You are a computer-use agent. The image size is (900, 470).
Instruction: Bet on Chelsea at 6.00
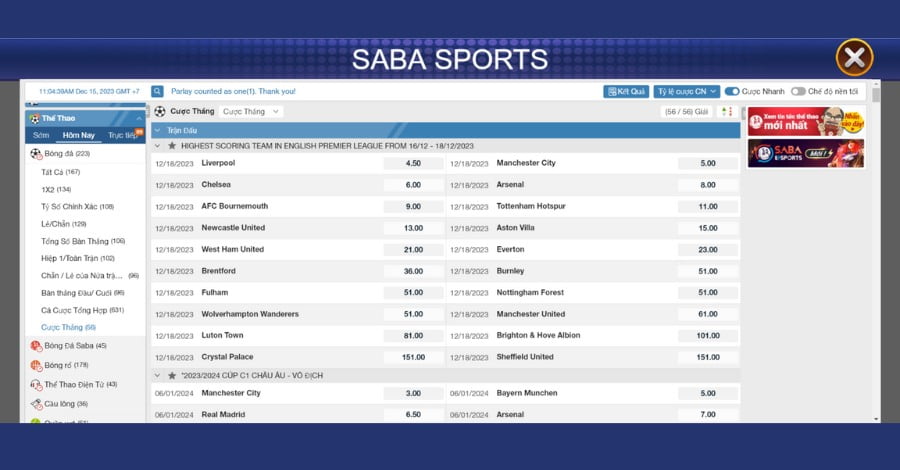tap(413, 185)
